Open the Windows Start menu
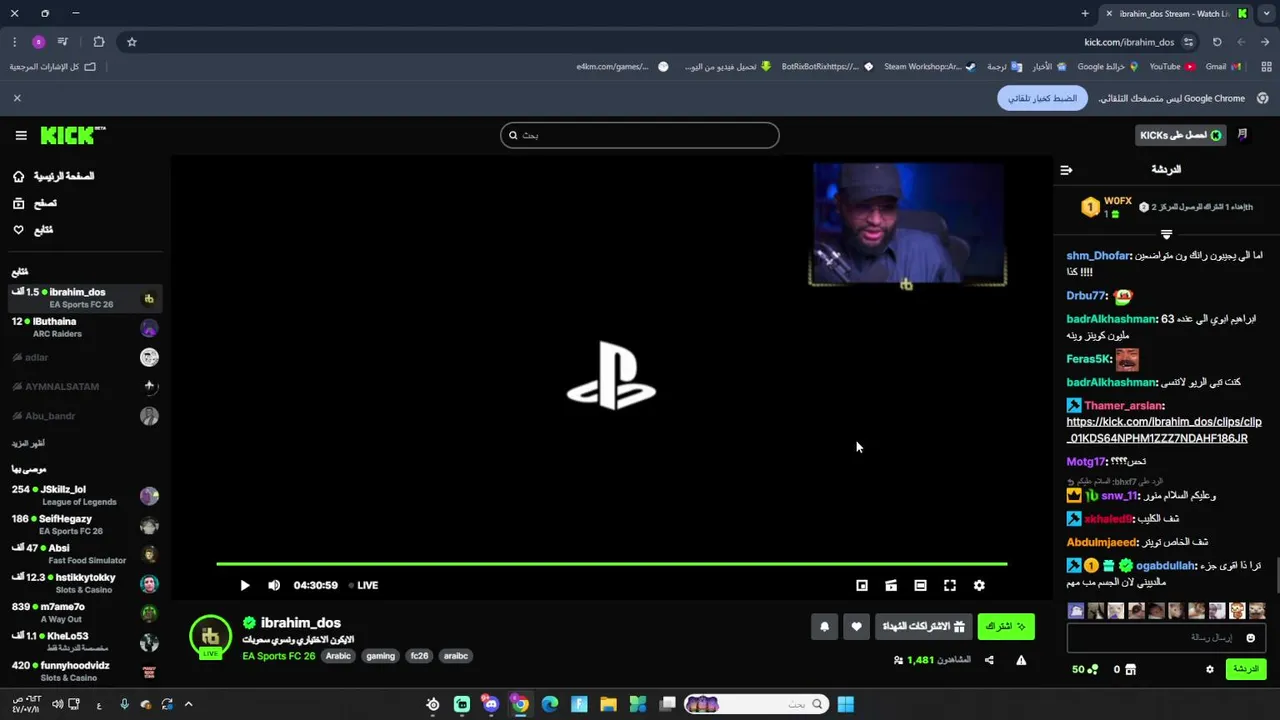1280x720 pixels. [845, 704]
